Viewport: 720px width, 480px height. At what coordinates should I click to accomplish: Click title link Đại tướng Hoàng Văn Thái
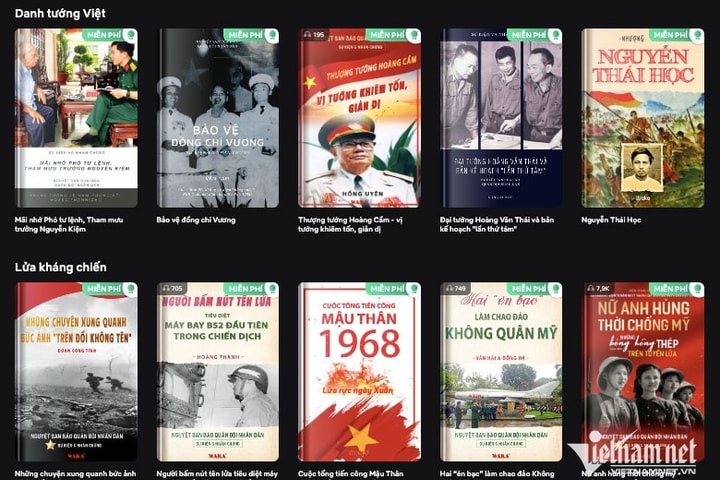point(497,224)
